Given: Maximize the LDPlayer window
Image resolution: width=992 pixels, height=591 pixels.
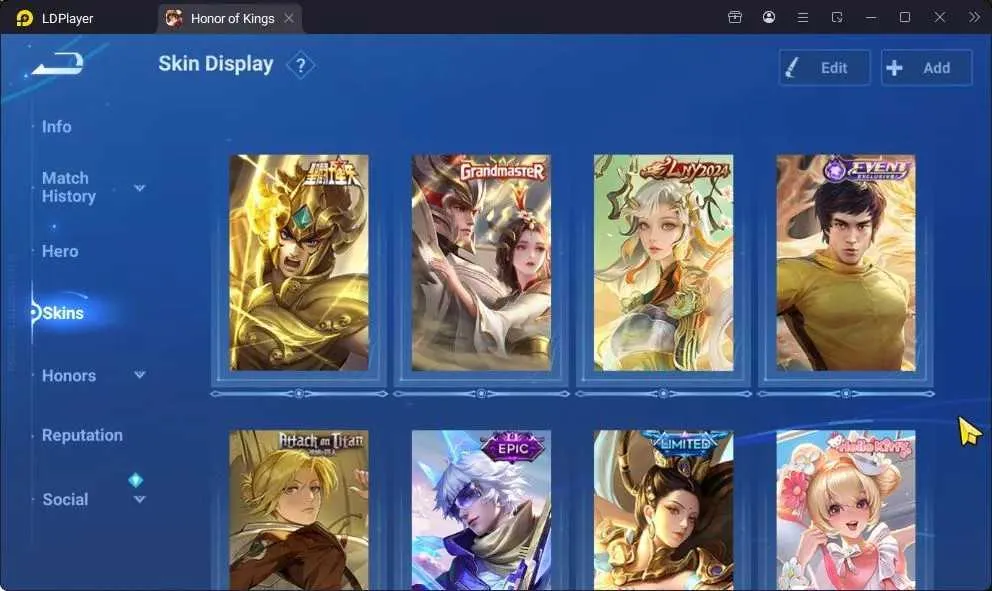Looking at the screenshot, I should 905,17.
